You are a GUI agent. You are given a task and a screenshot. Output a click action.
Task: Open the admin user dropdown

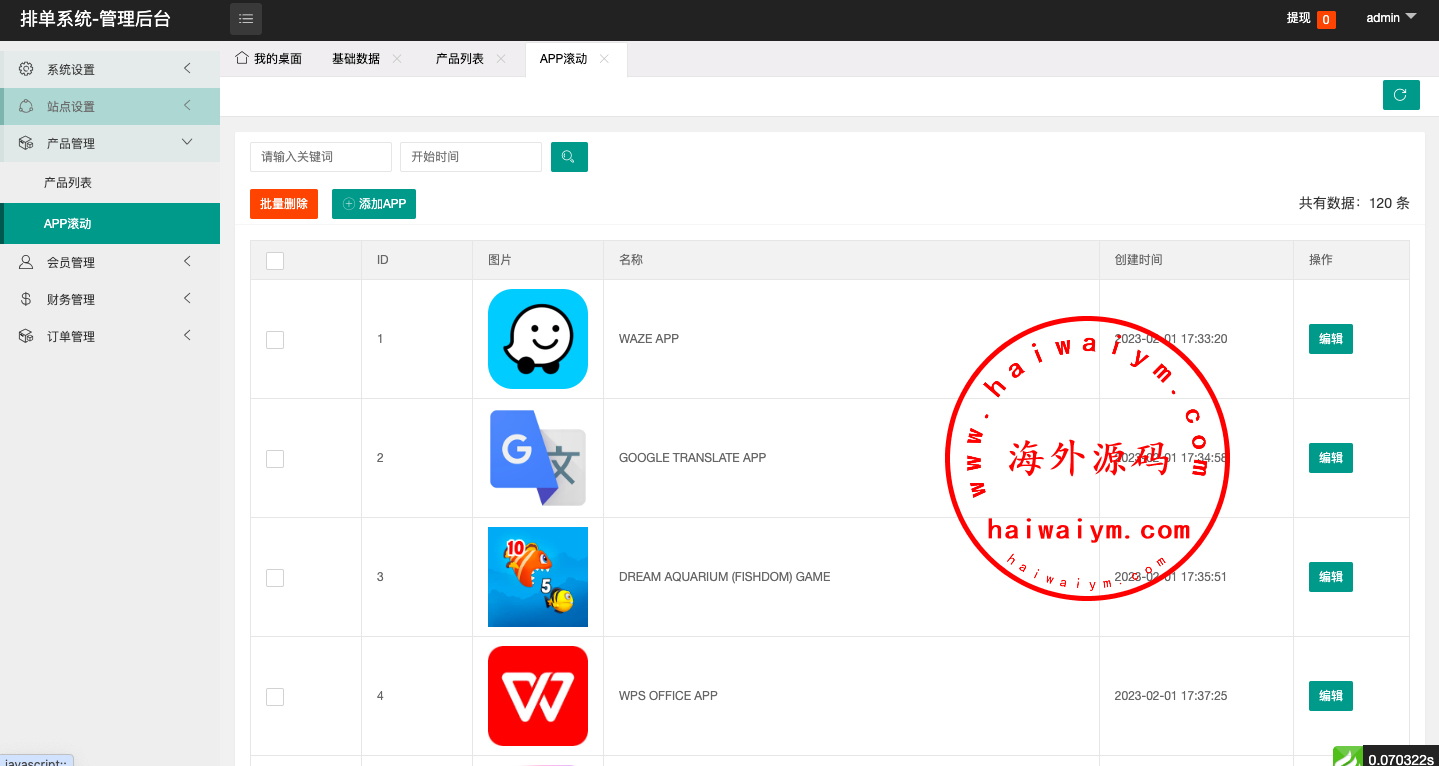[x=1391, y=18]
